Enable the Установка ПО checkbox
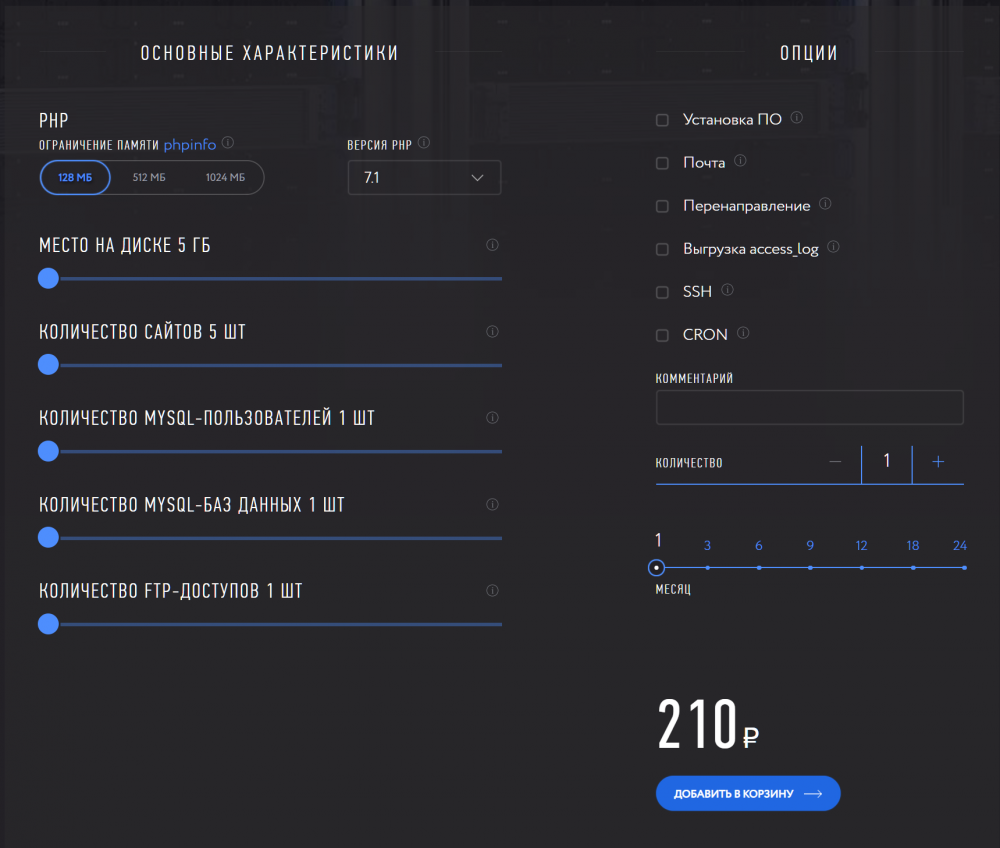The height and width of the screenshot is (848, 1000). point(663,120)
